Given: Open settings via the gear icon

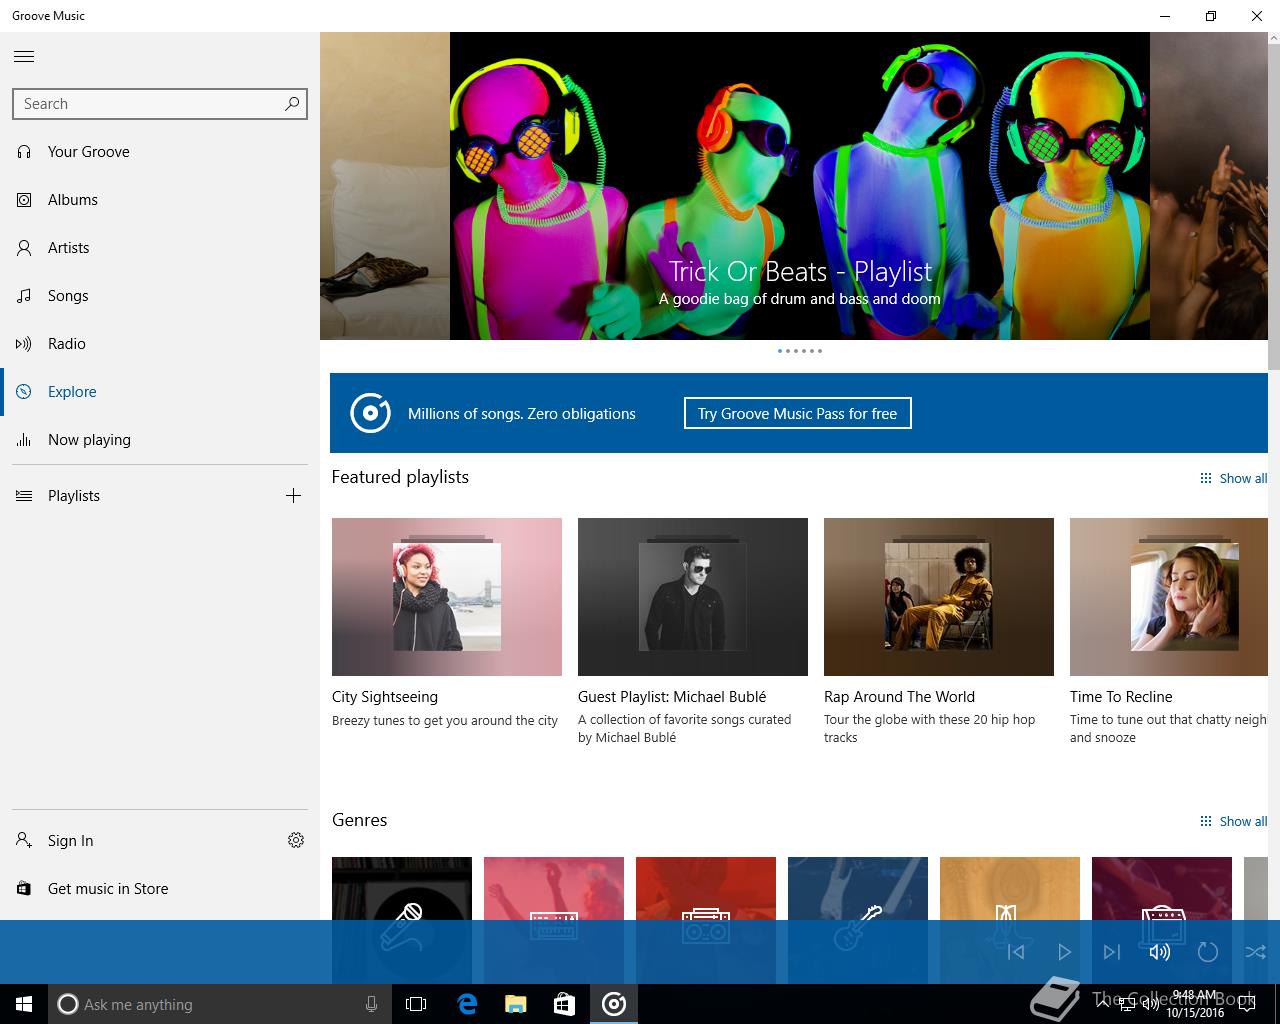Looking at the screenshot, I should [296, 841].
